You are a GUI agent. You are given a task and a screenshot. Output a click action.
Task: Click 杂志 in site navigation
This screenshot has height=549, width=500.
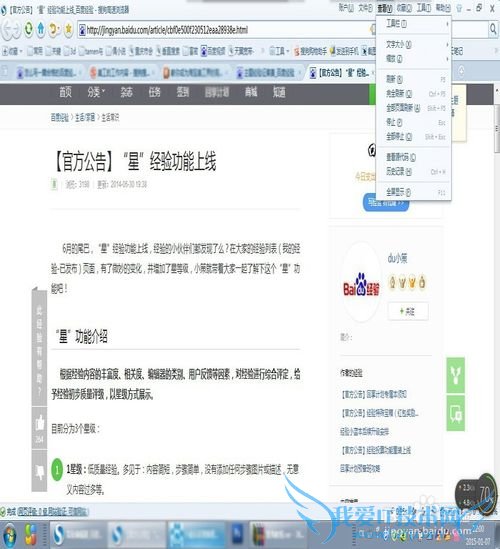pyautogui.click(x=126, y=92)
